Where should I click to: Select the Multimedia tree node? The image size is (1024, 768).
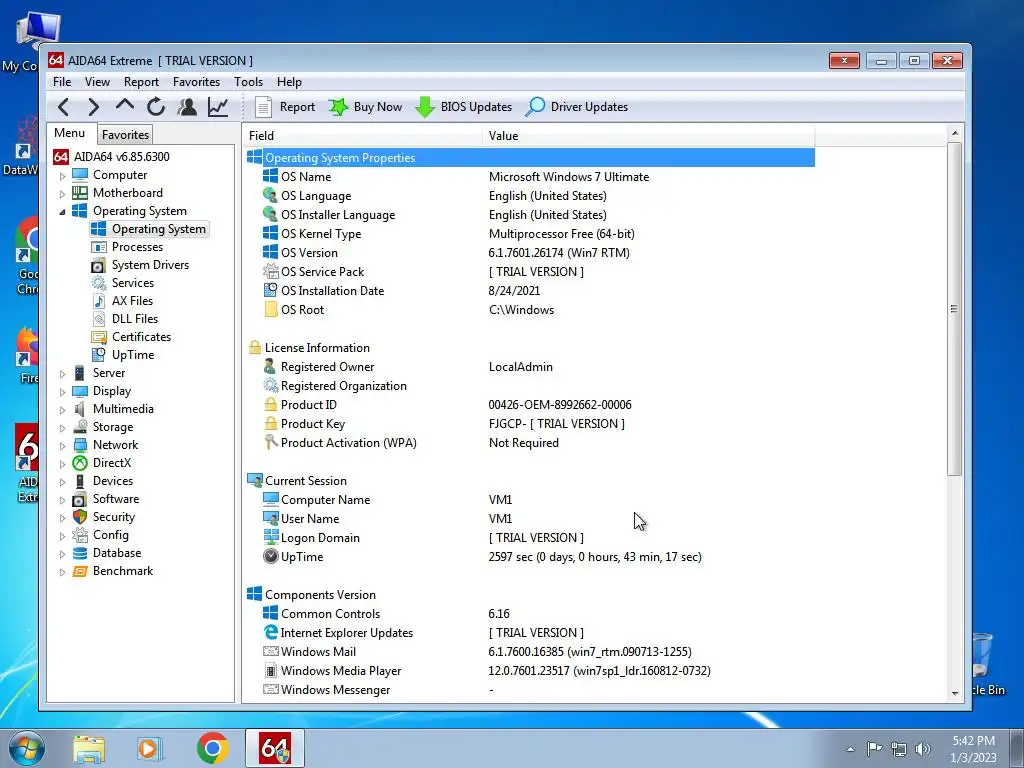123,409
